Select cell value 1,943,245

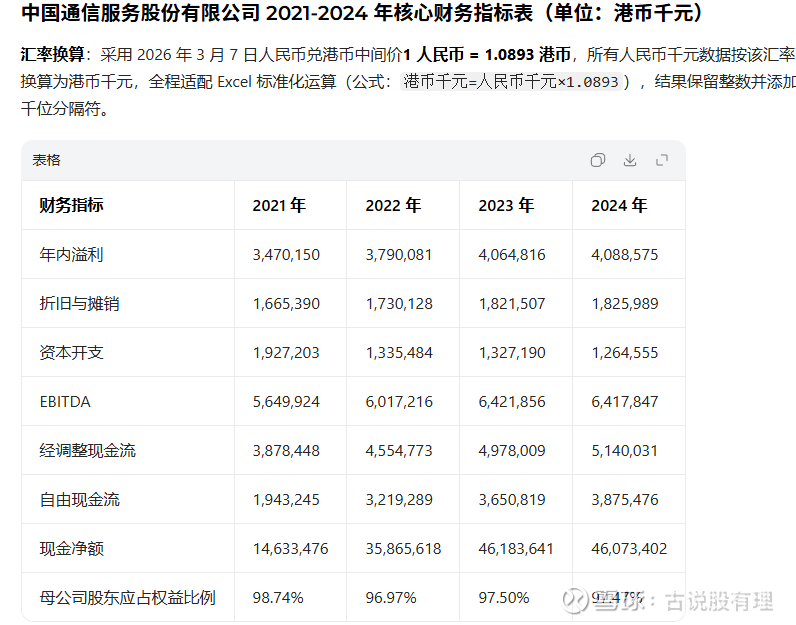[286, 500]
